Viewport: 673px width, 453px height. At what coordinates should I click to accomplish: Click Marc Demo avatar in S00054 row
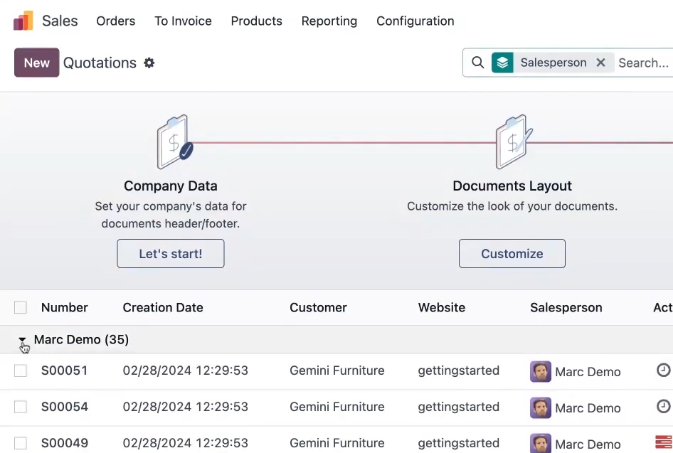pos(540,407)
